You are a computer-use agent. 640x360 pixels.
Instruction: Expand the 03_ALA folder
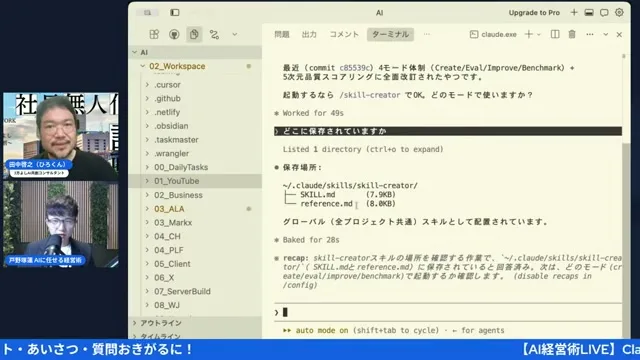click(195, 209)
